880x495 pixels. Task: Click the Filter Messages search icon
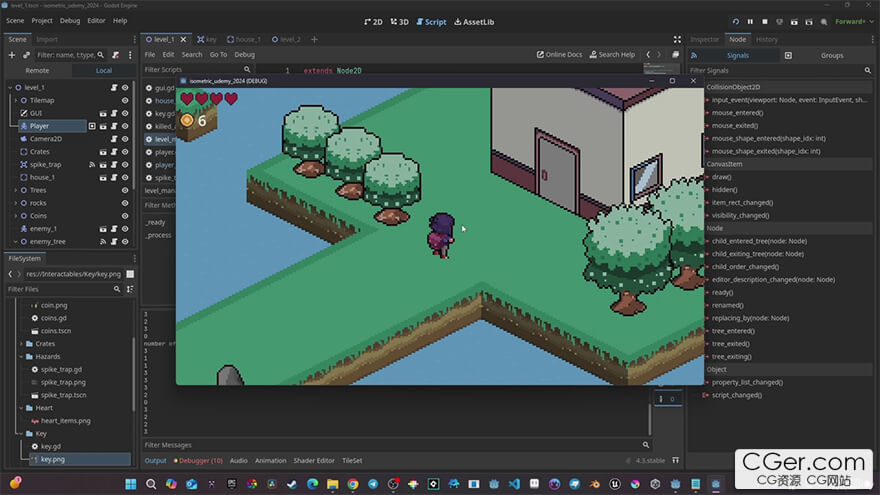(645, 445)
